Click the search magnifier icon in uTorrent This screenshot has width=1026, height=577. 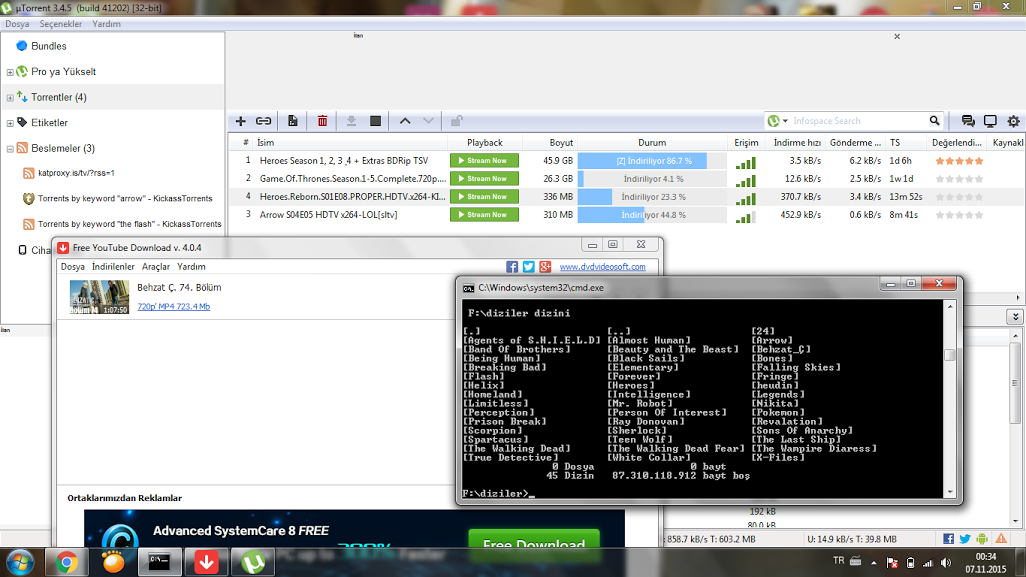(934, 120)
